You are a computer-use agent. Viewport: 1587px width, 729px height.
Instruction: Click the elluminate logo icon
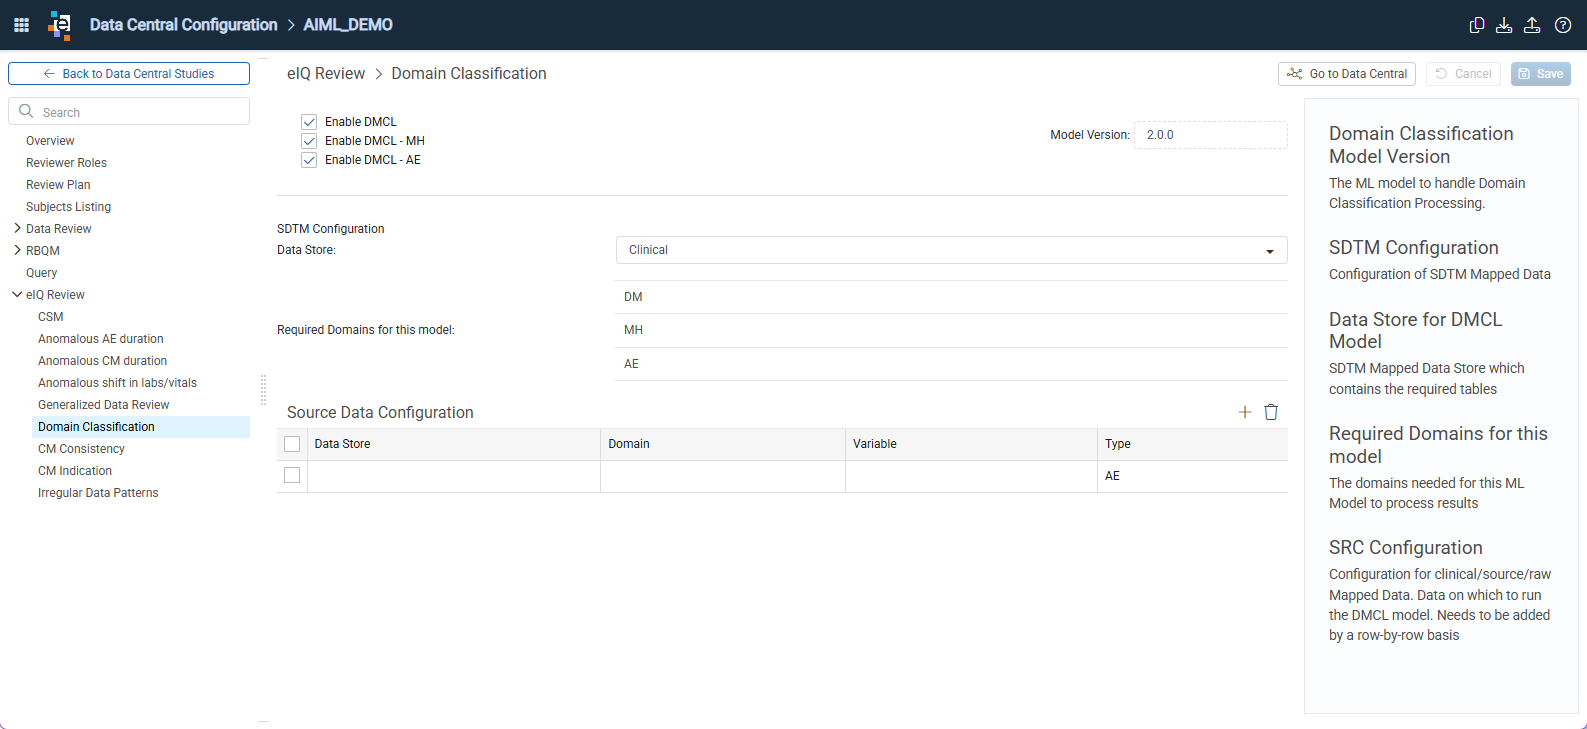pos(60,25)
